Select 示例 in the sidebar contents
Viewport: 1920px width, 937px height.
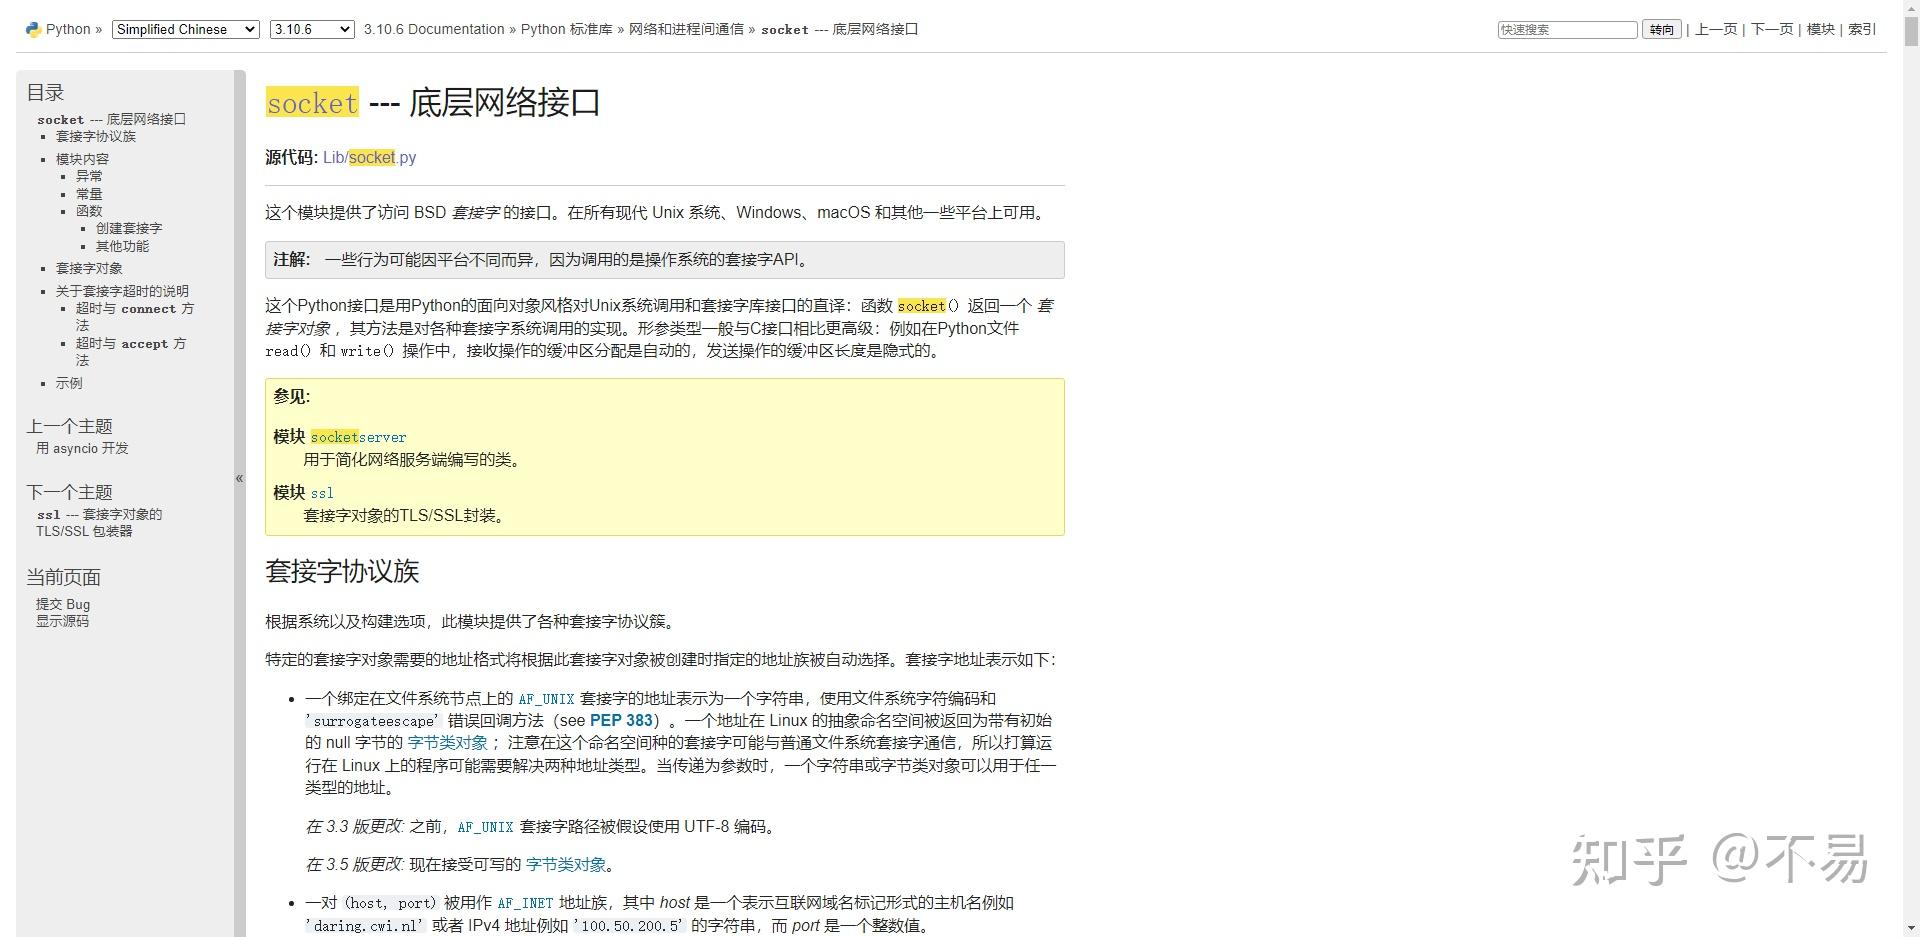68,383
